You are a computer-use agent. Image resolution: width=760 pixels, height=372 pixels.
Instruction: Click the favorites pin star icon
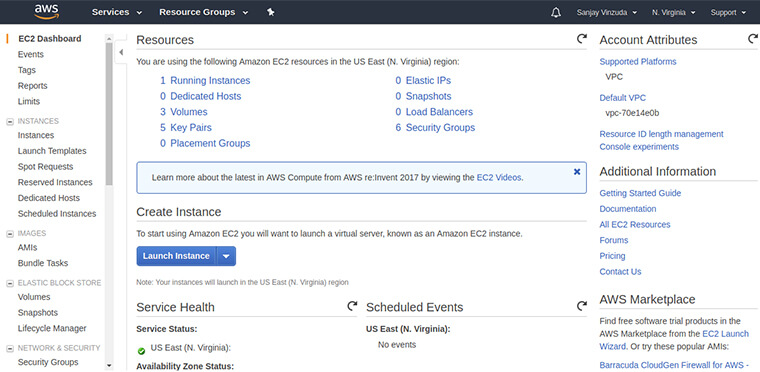(x=271, y=12)
